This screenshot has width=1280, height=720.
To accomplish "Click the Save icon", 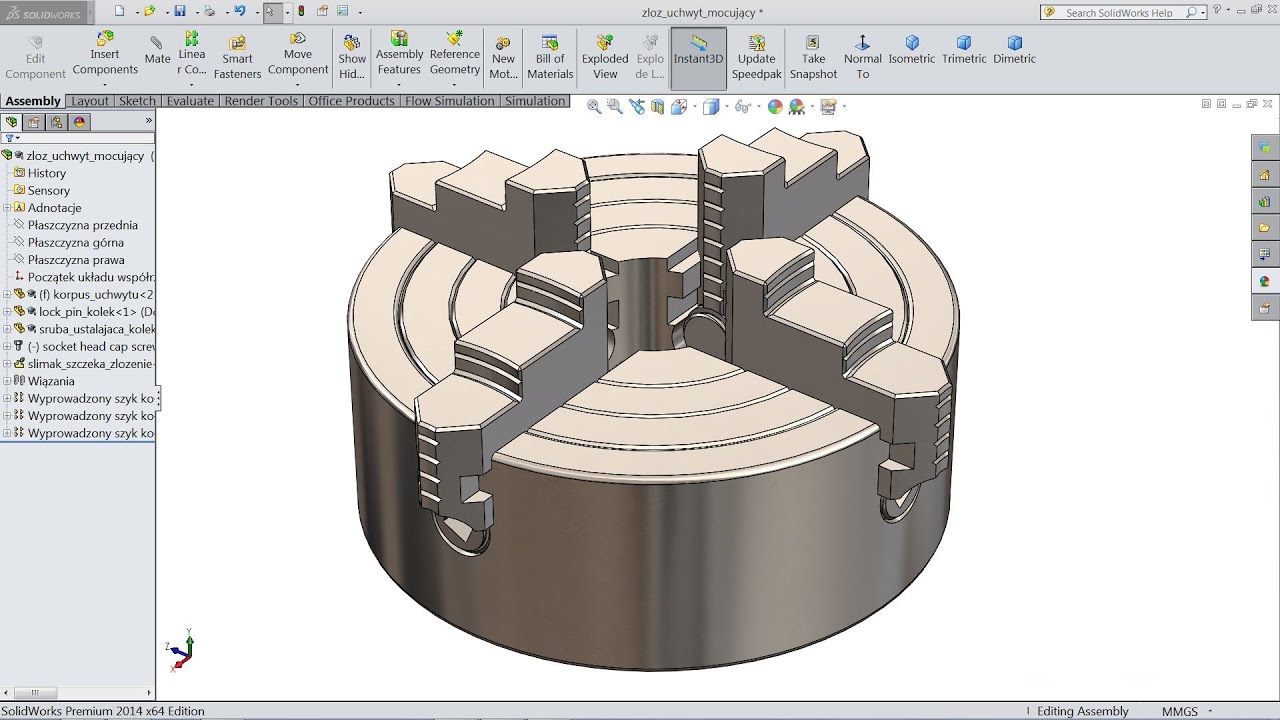I will coord(179,12).
